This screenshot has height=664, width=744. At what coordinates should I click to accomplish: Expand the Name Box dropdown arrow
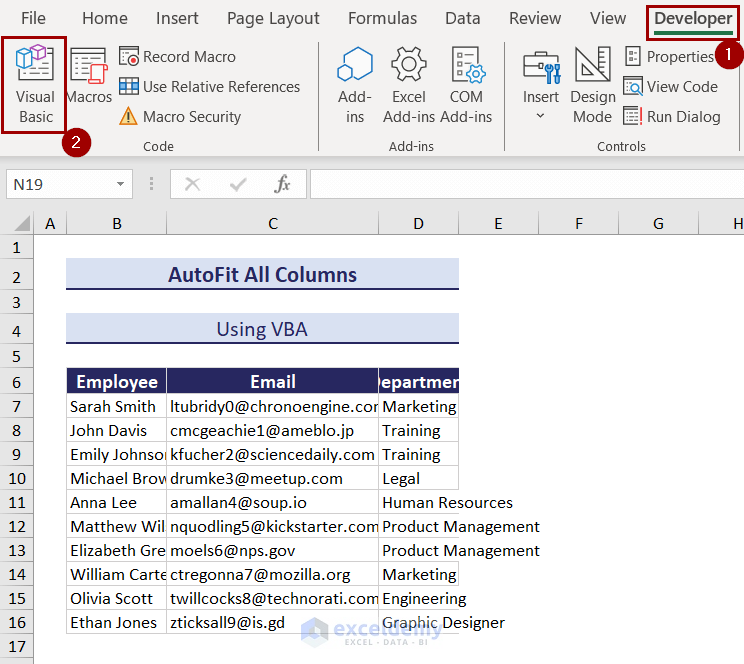point(121,184)
